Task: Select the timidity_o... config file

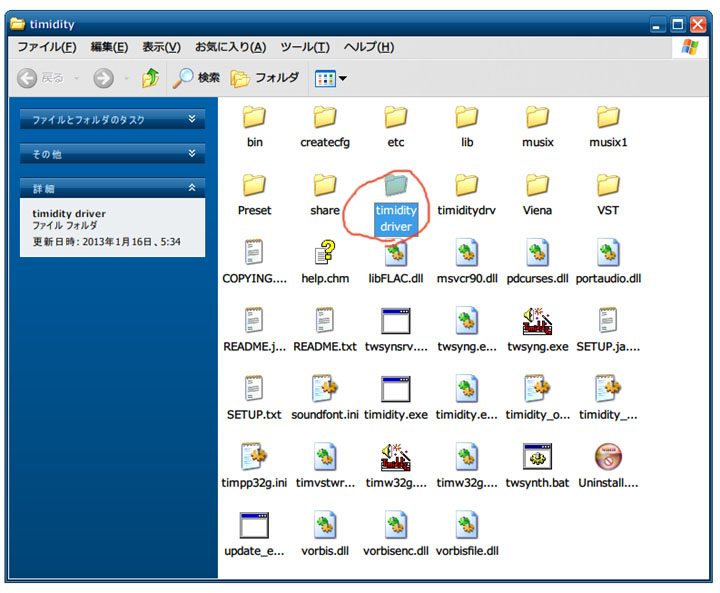Action: [x=537, y=398]
